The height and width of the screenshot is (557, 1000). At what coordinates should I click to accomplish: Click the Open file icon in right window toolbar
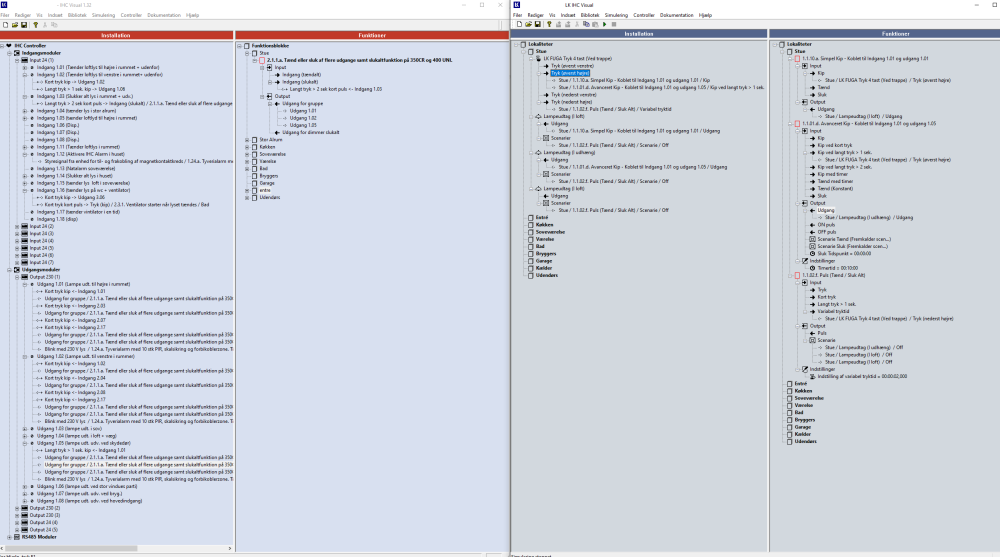[529, 24]
